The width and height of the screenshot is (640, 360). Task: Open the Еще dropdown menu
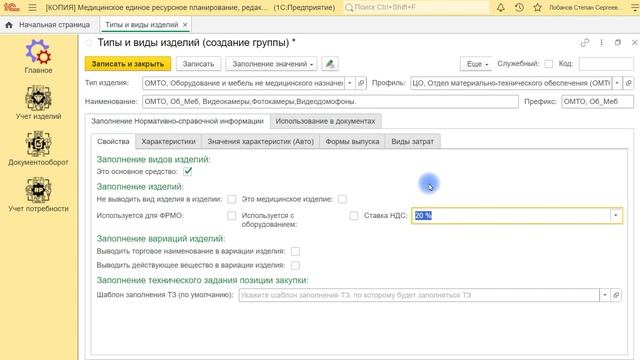476,64
